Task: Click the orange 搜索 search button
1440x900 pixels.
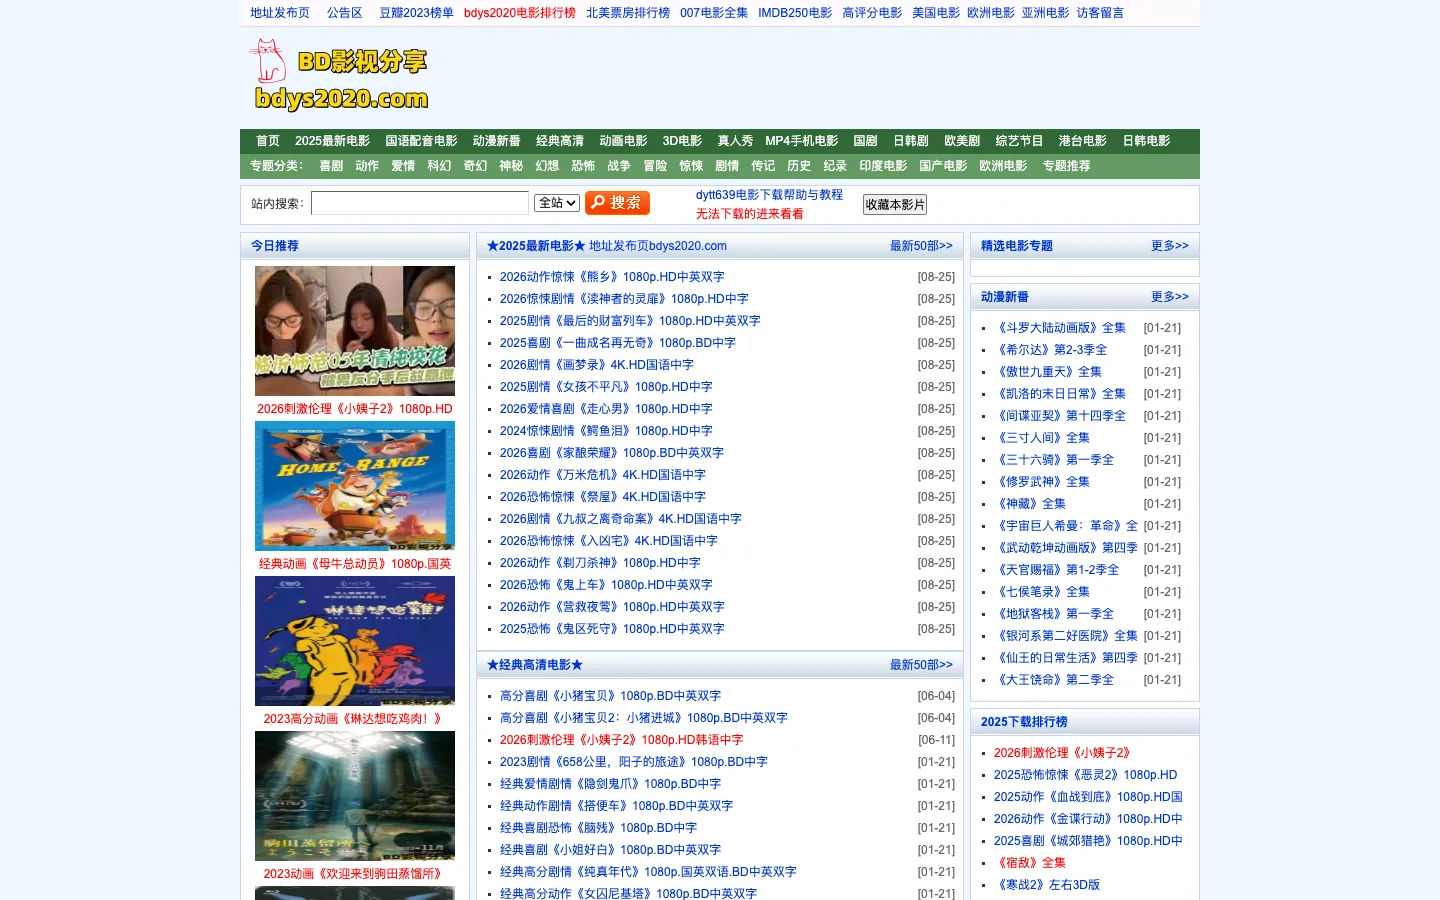Action: (617, 203)
